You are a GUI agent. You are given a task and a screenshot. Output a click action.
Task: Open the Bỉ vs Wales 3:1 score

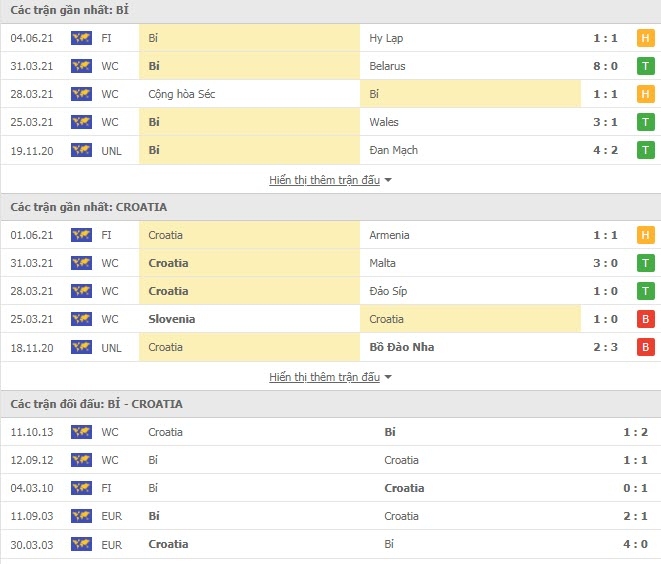coord(605,122)
